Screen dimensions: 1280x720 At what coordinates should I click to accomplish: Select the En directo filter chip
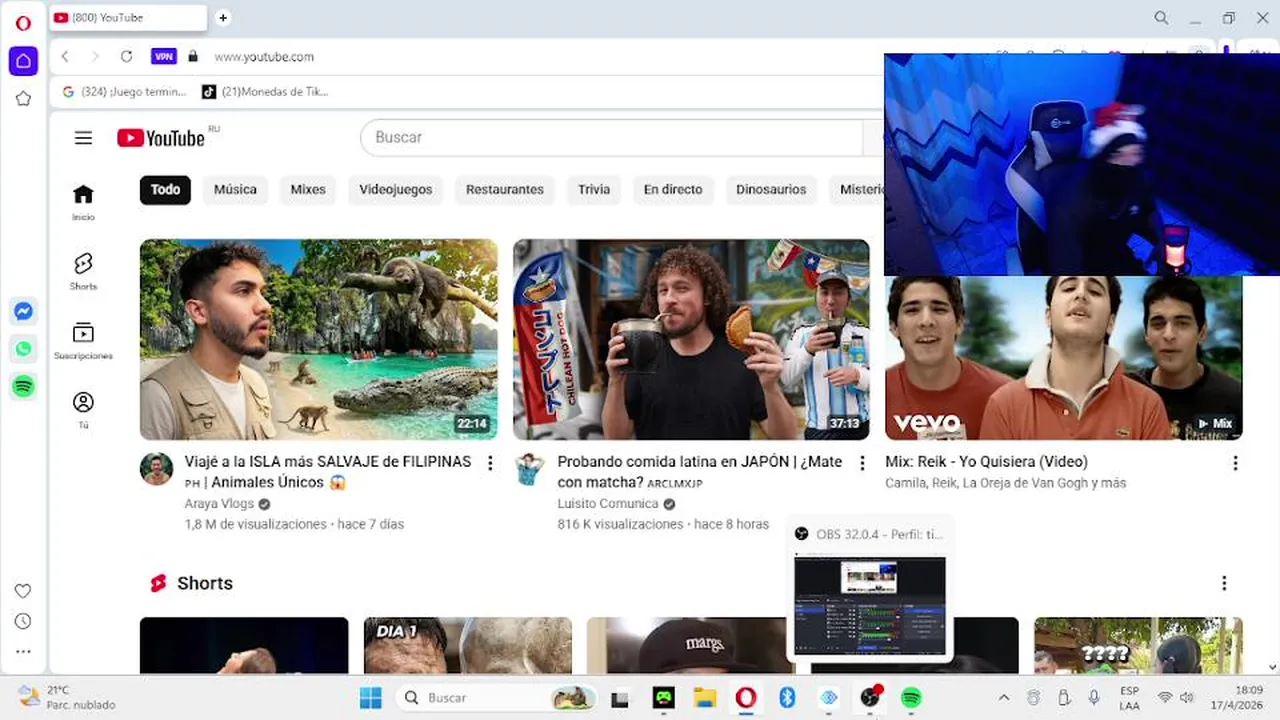tap(673, 189)
